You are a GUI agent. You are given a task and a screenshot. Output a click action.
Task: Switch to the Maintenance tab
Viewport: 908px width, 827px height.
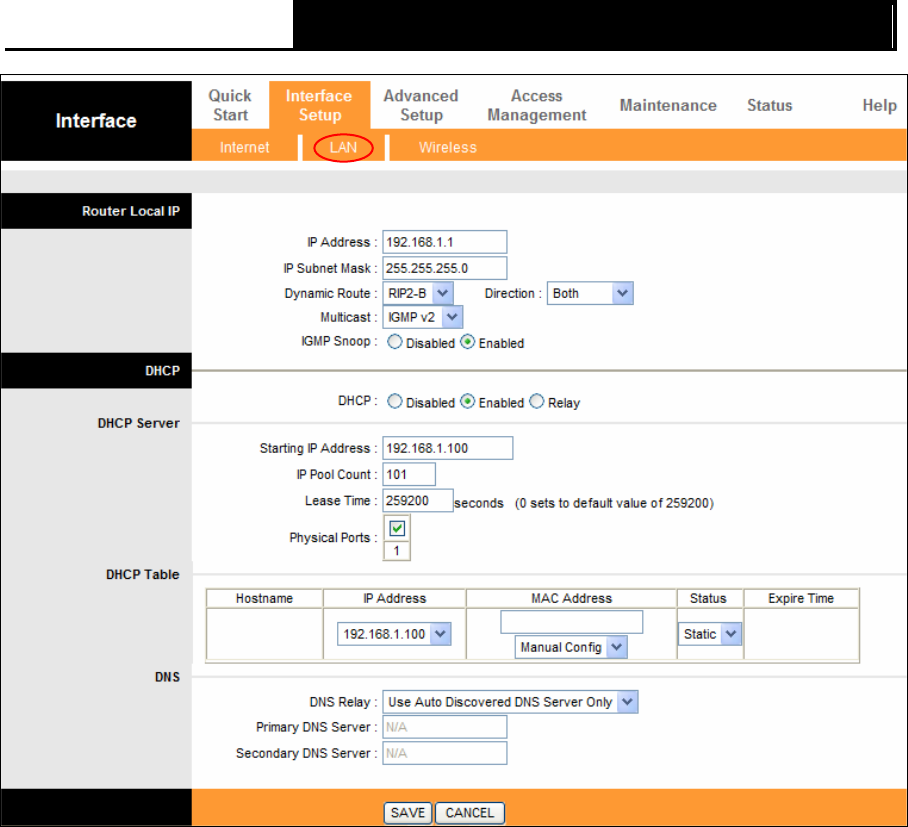668,105
